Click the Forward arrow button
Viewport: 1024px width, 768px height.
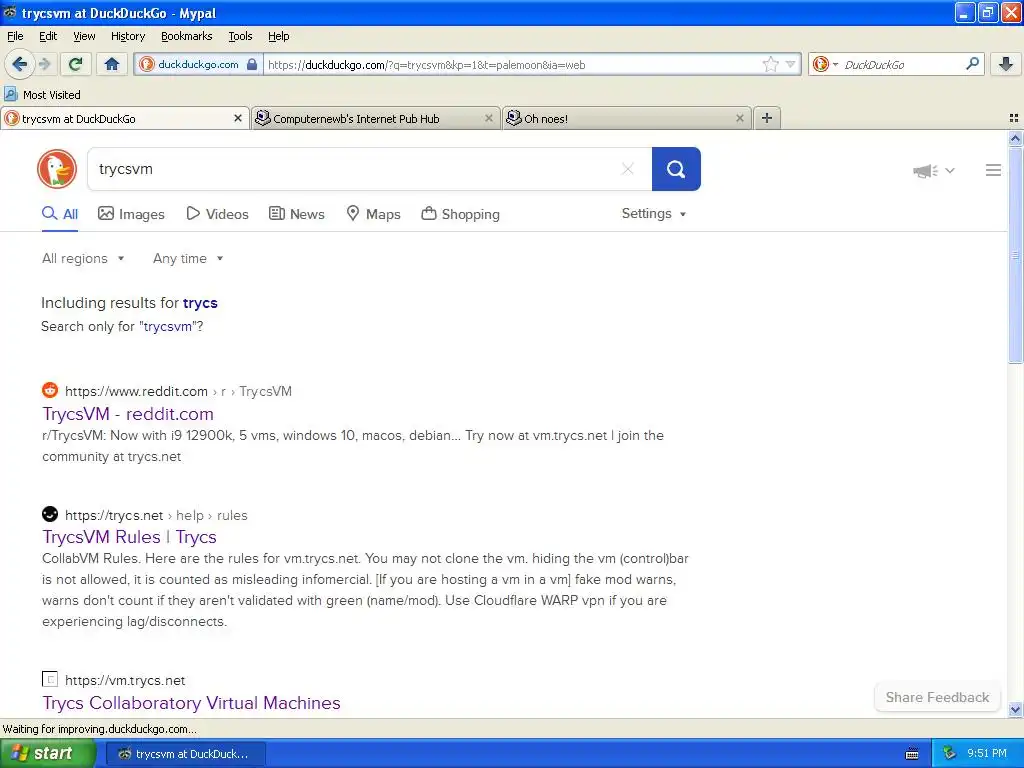[x=44, y=64]
